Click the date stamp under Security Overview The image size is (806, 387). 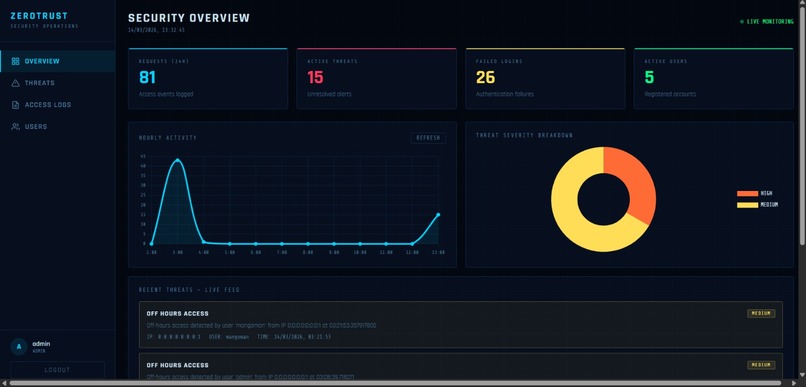point(156,30)
